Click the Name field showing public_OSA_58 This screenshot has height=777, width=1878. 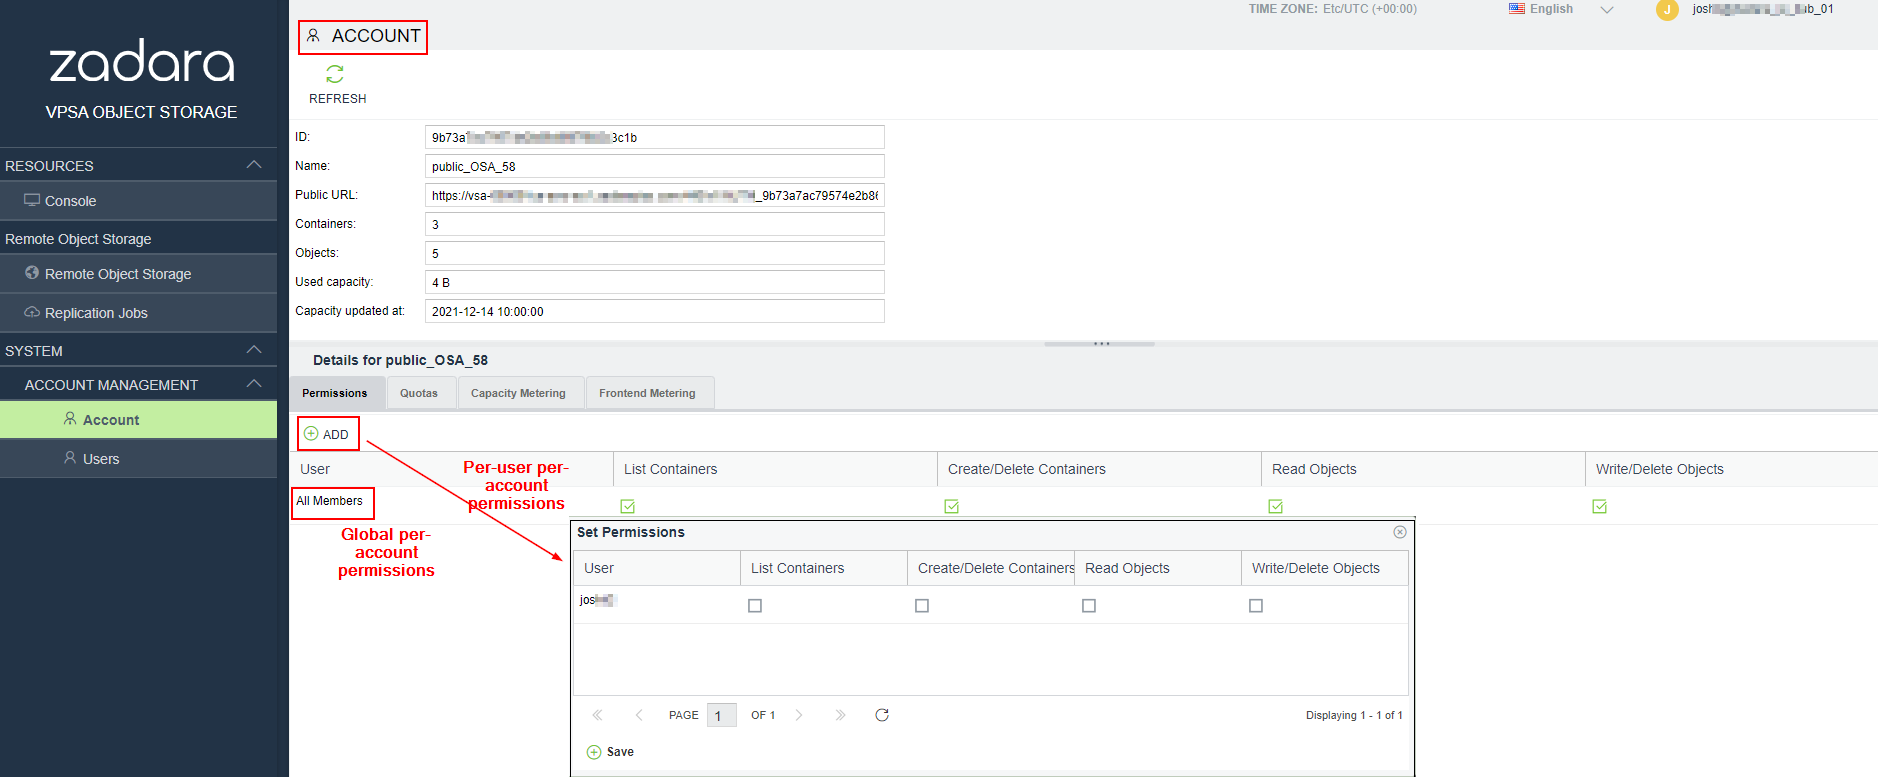coord(655,166)
